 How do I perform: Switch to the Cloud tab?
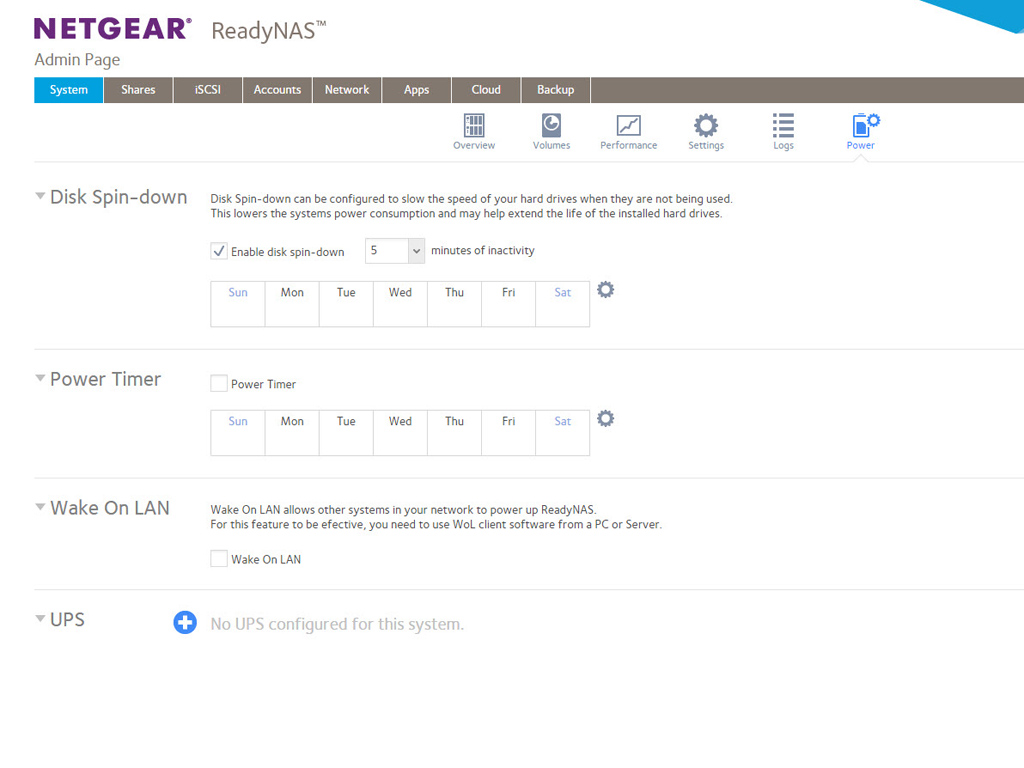[486, 90]
